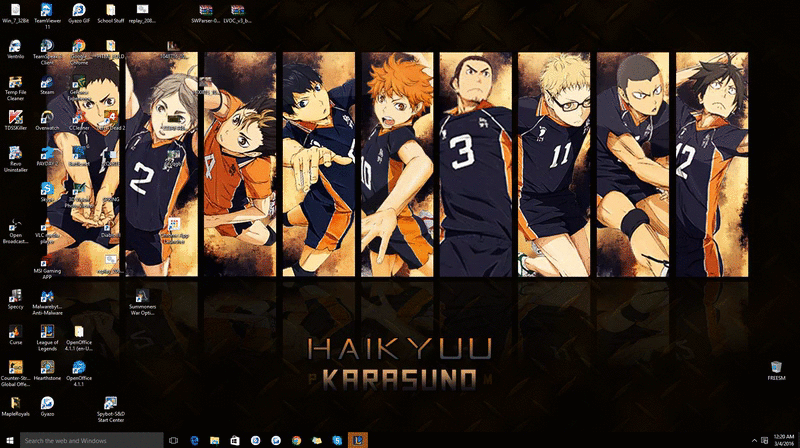Launch the Curse desktop shortcut

15,335
